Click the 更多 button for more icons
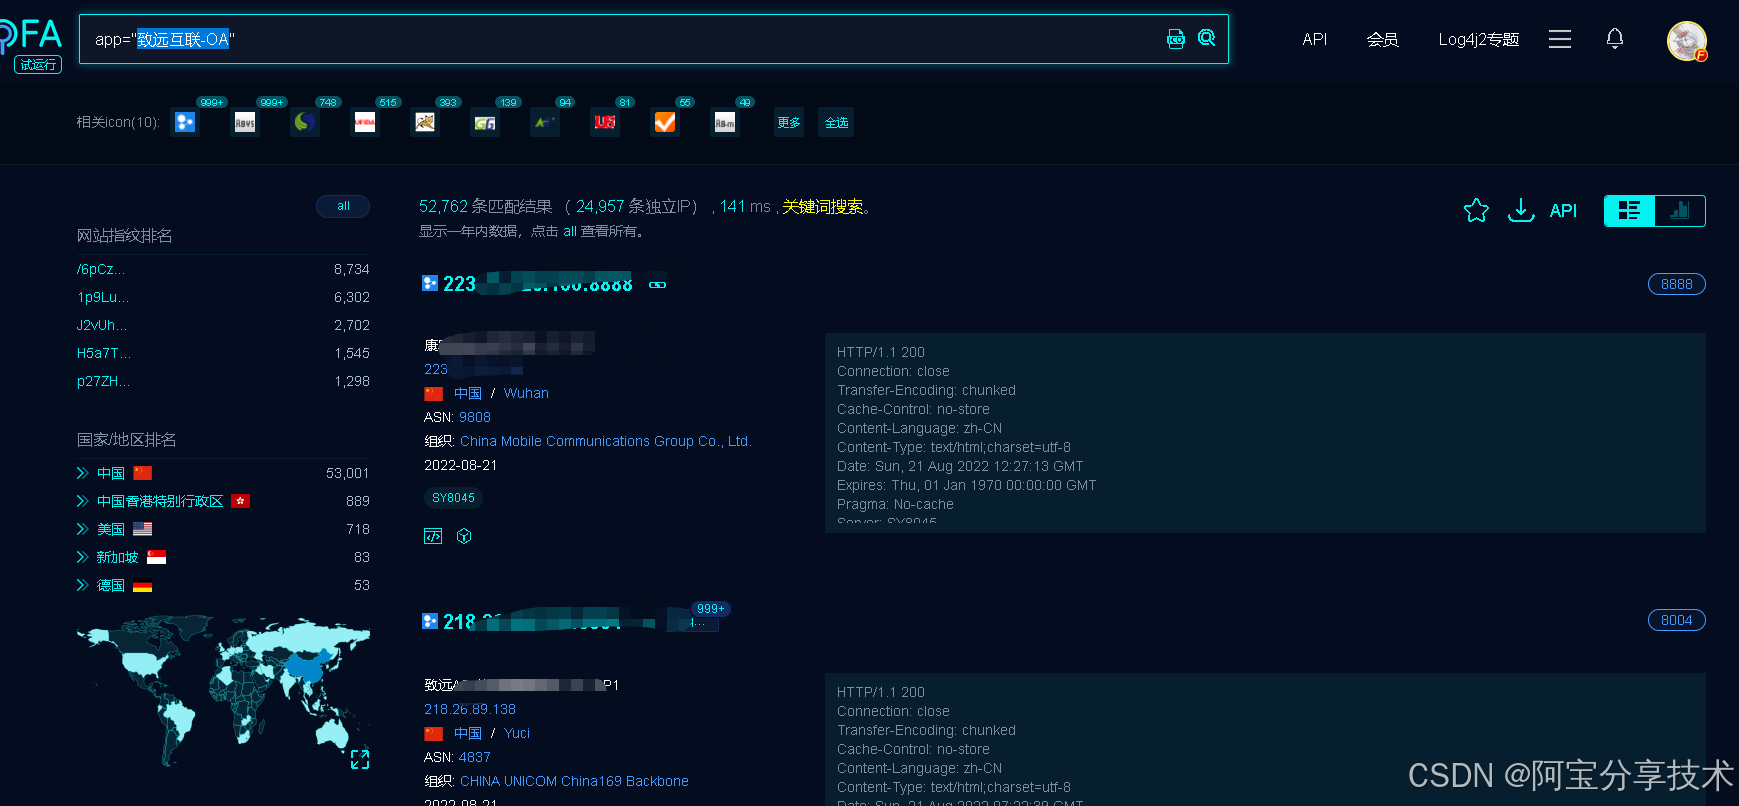1739x806 pixels. (789, 122)
